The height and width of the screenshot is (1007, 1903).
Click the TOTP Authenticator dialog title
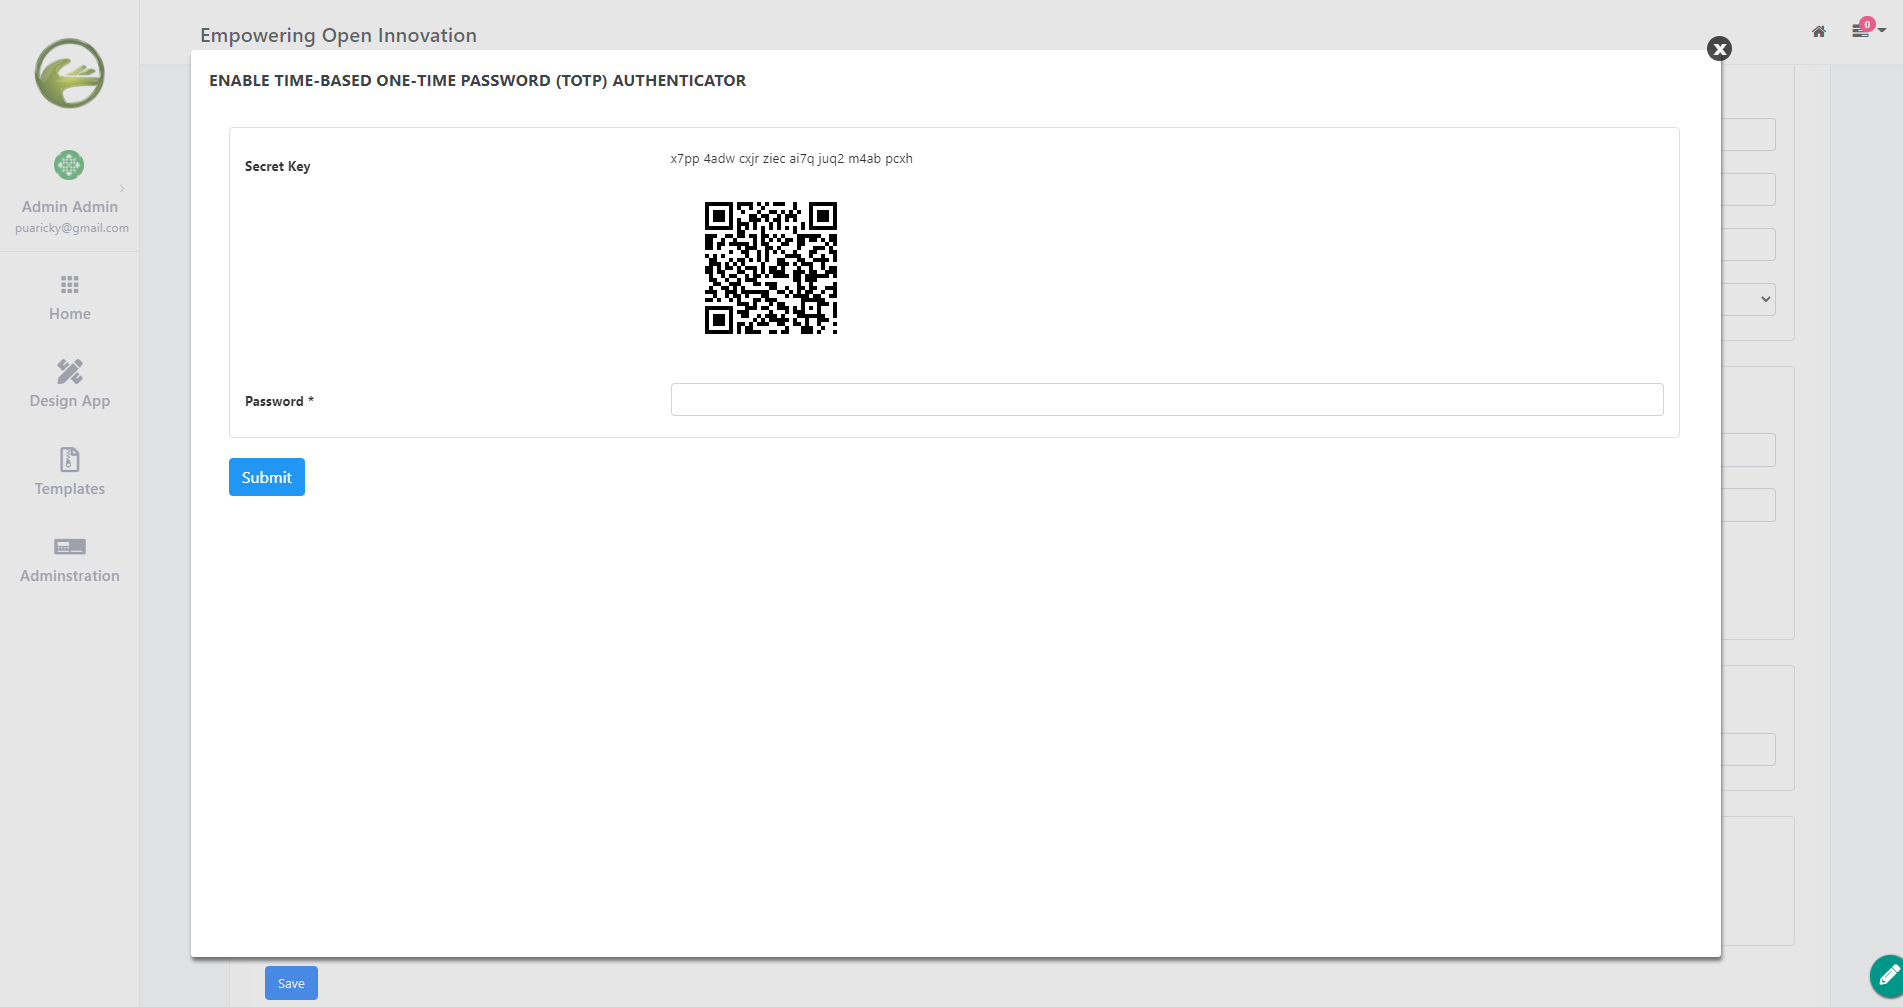pos(478,80)
